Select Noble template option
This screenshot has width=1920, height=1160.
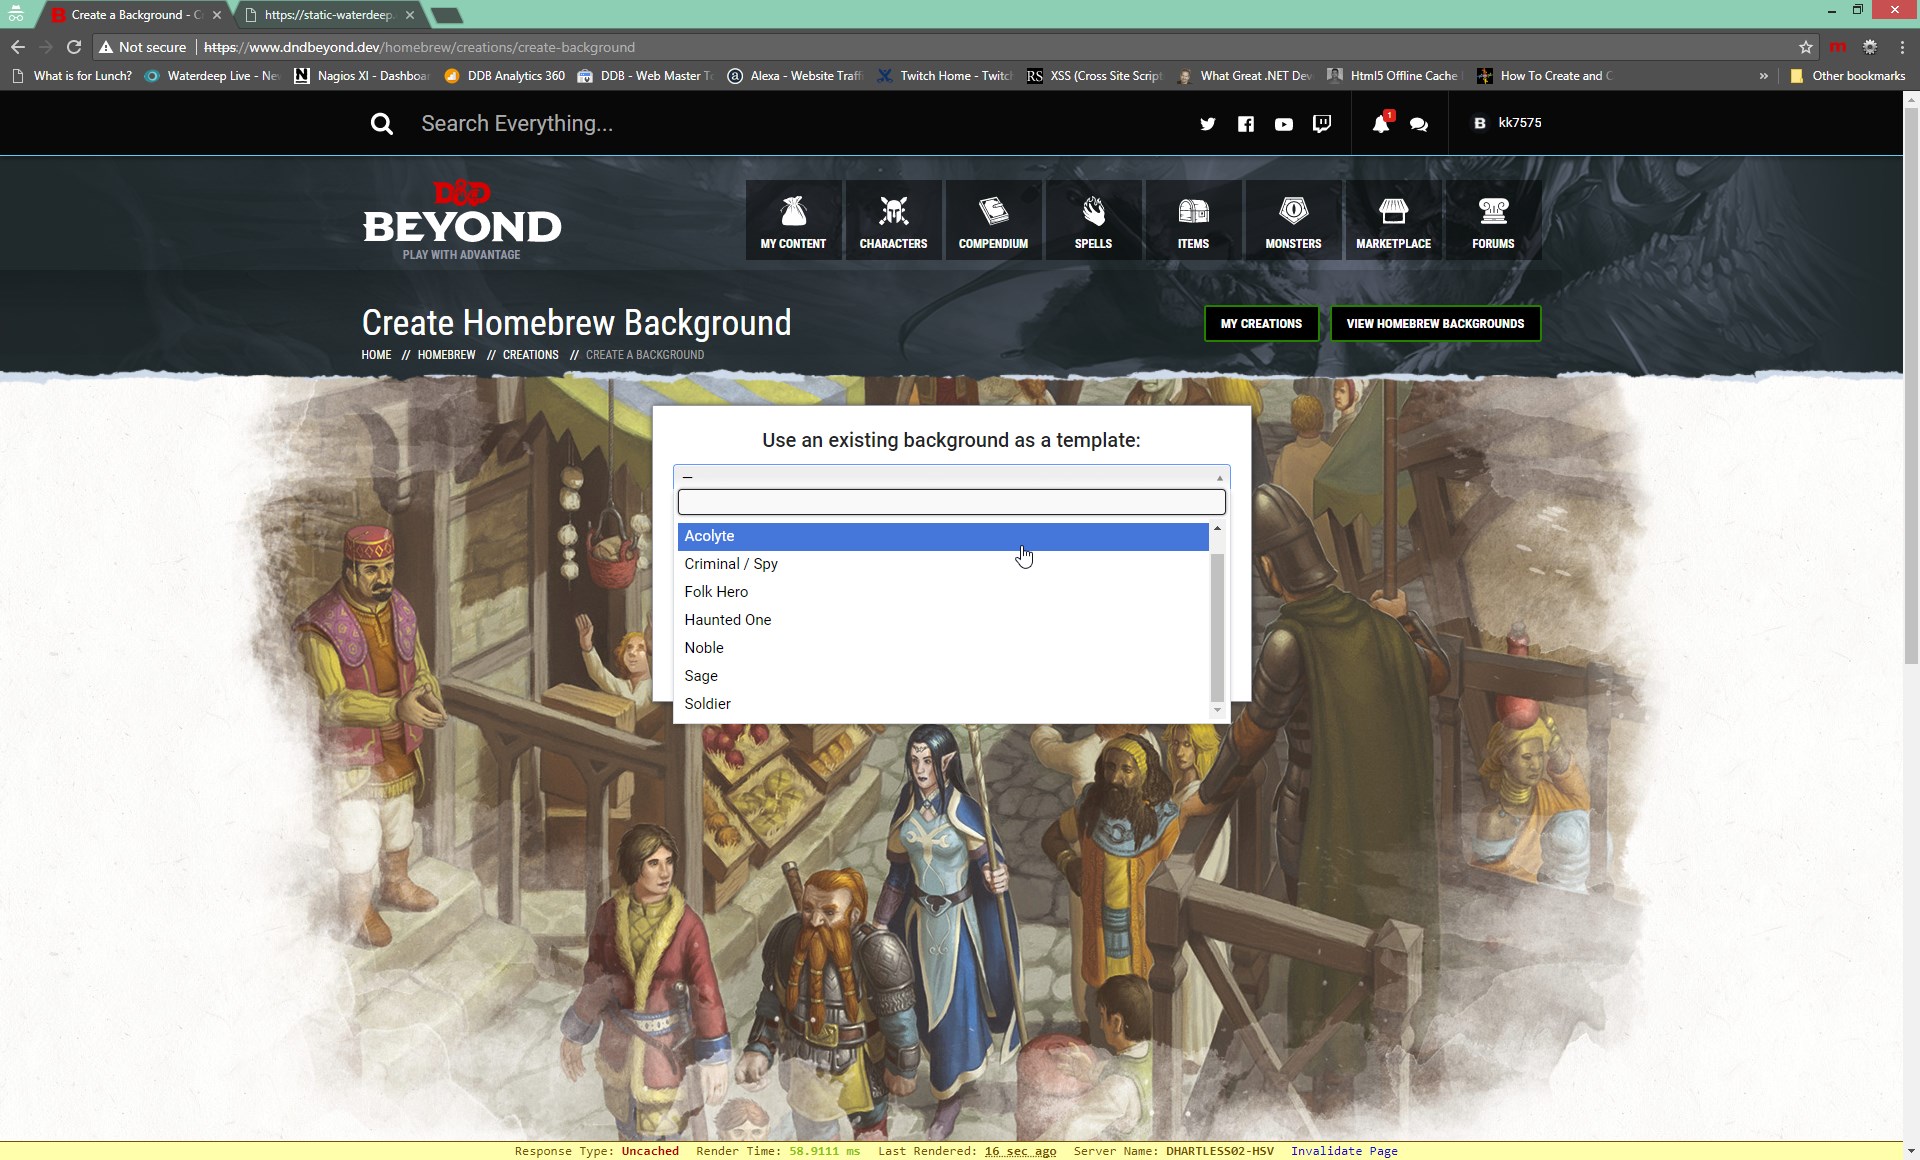click(x=943, y=648)
